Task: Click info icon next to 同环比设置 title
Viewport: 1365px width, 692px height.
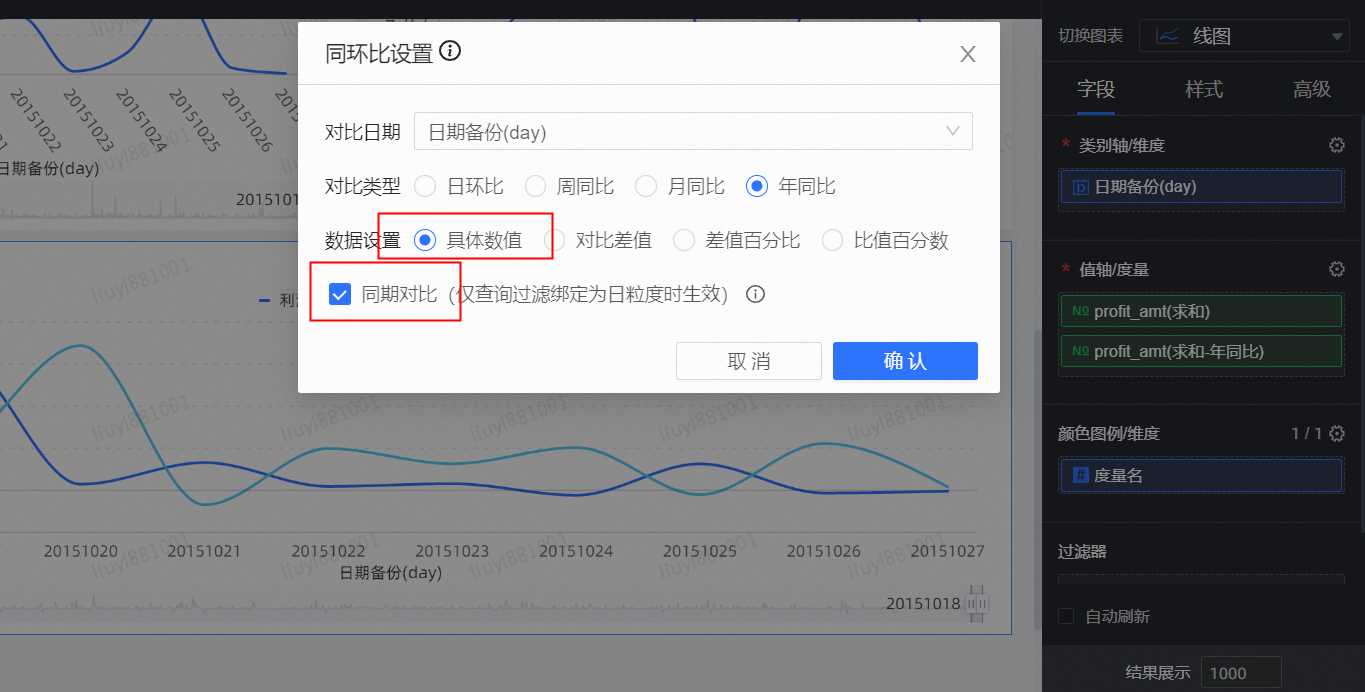Action: pyautogui.click(x=450, y=52)
